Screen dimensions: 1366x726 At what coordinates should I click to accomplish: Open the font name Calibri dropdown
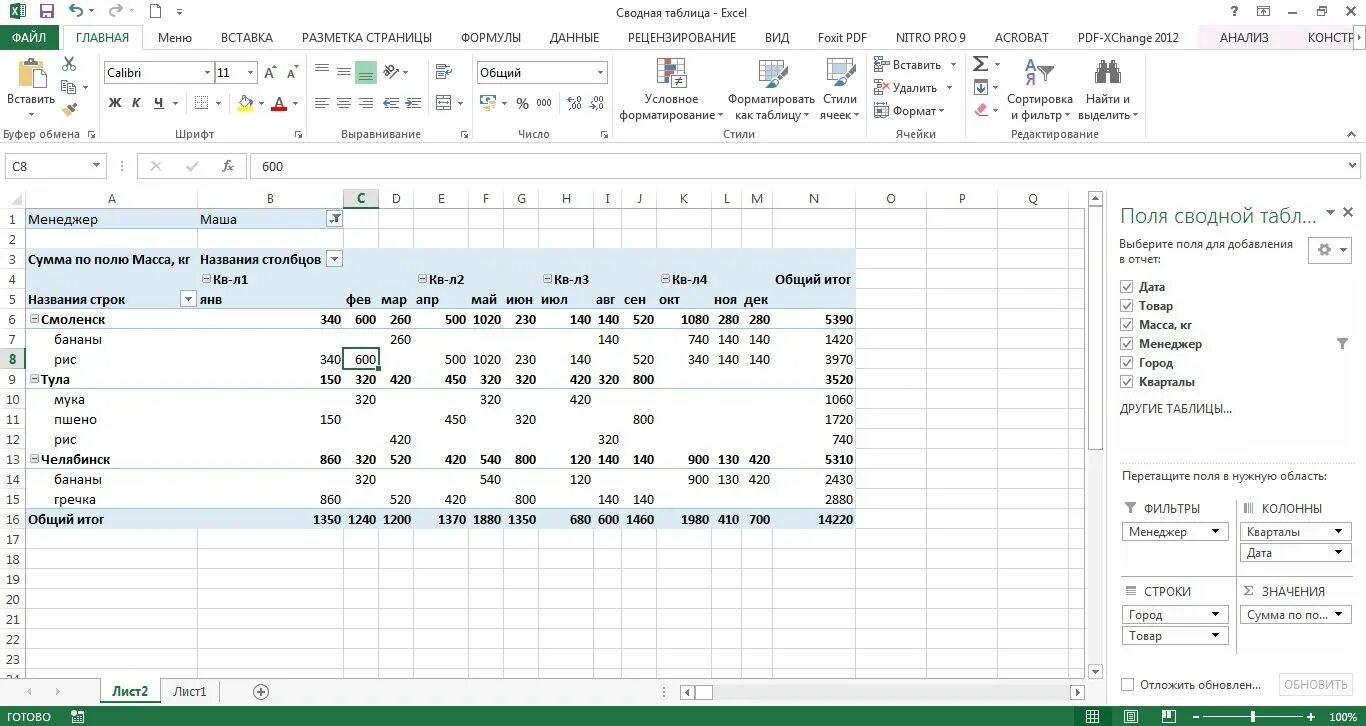tap(207, 73)
